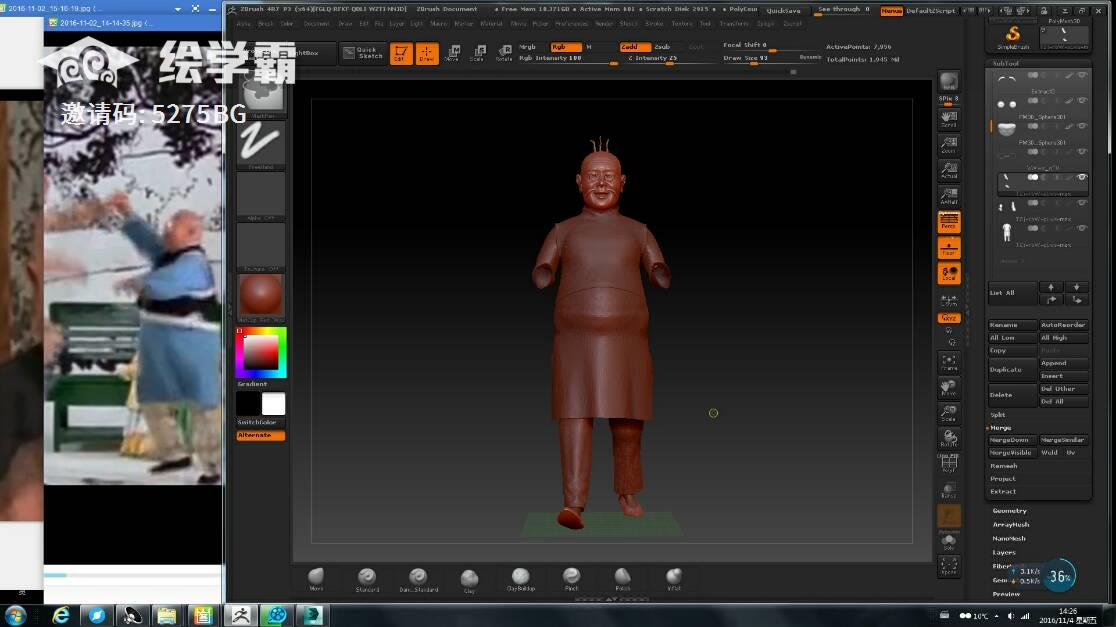Activate Rotate mode in top shelf
Viewport: 1116px width, 627px height.
504,53
